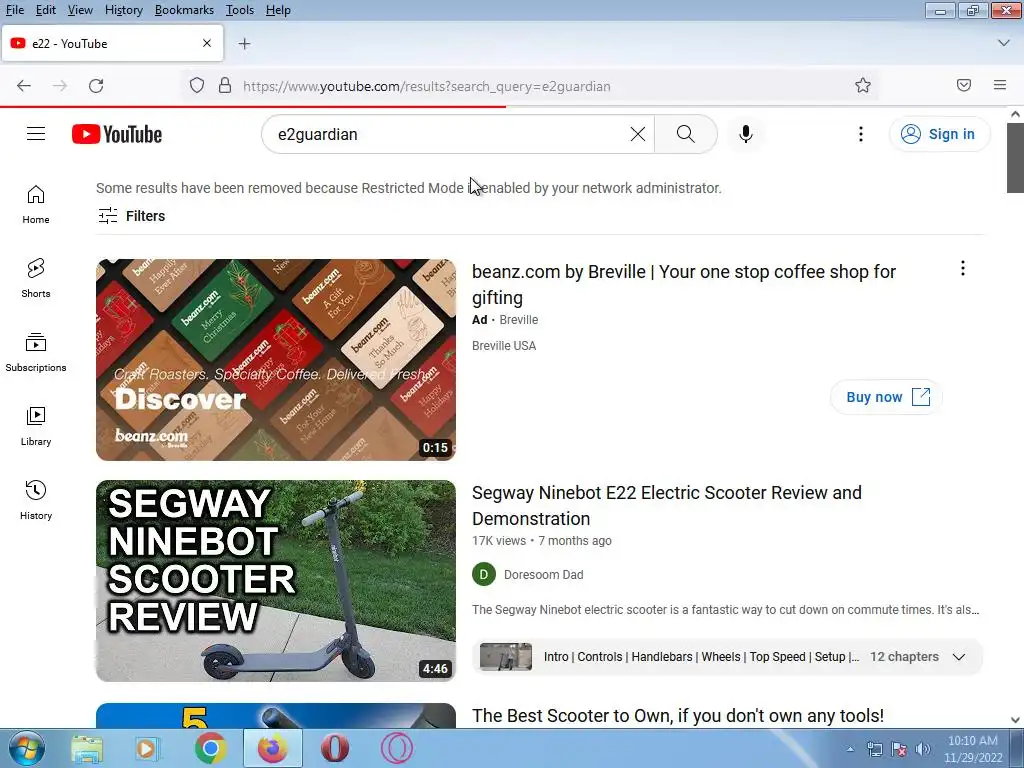This screenshot has width=1024, height=768.
Task: Open more options for the beanz.com ad
Action: pyautogui.click(x=963, y=268)
